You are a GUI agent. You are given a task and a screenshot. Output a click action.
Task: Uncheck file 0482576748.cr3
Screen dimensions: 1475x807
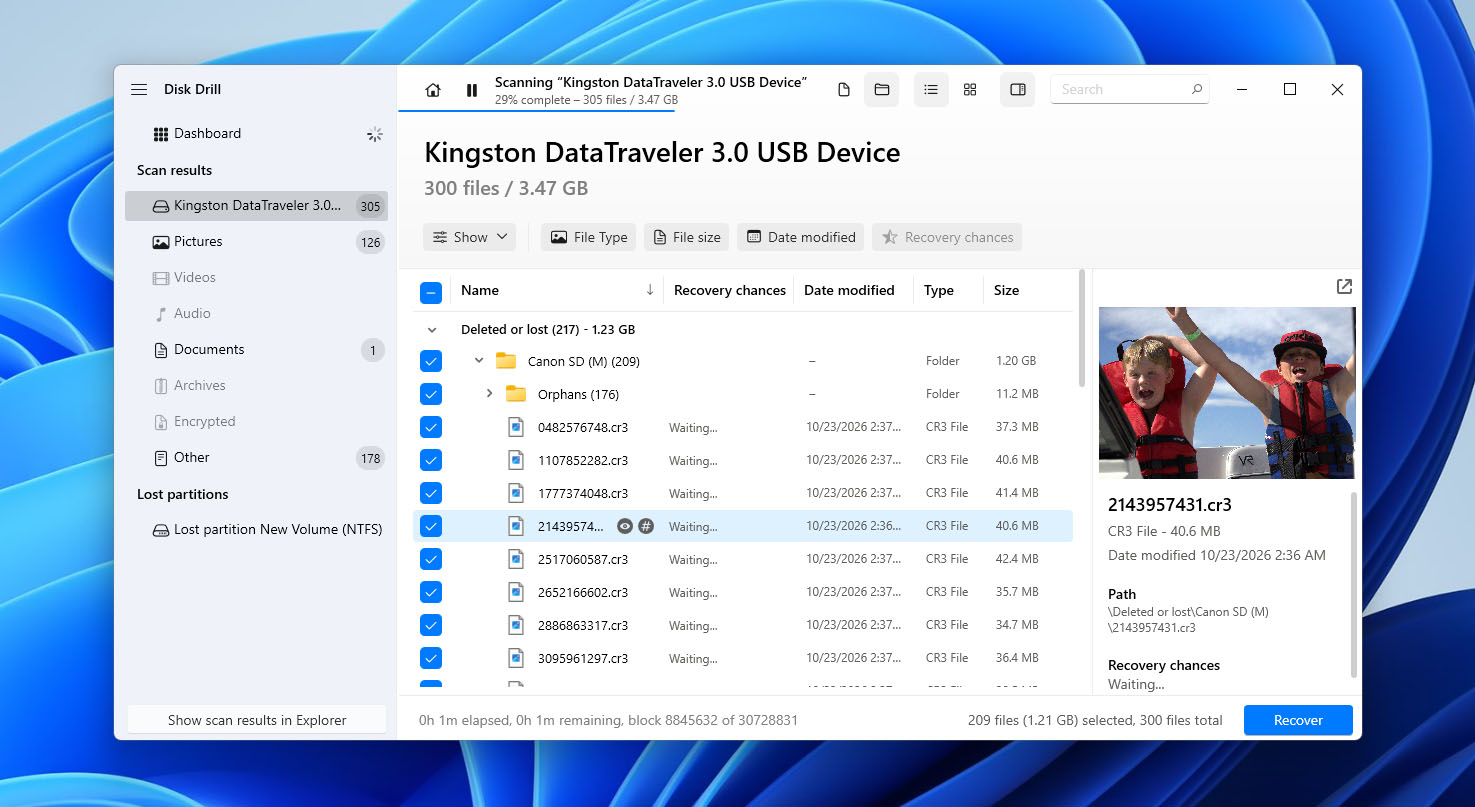431,427
